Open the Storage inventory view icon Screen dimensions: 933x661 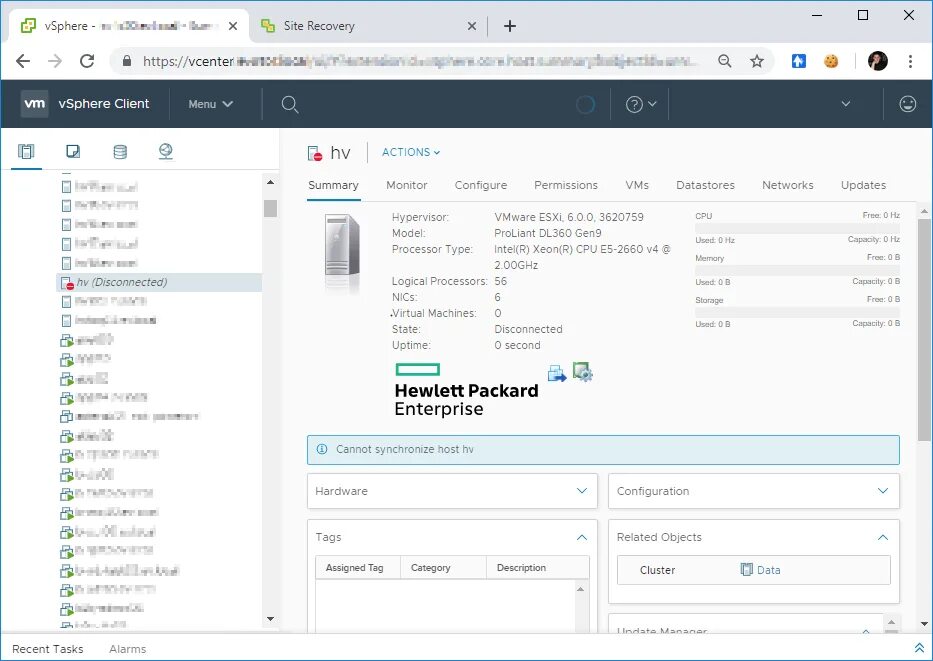120,152
